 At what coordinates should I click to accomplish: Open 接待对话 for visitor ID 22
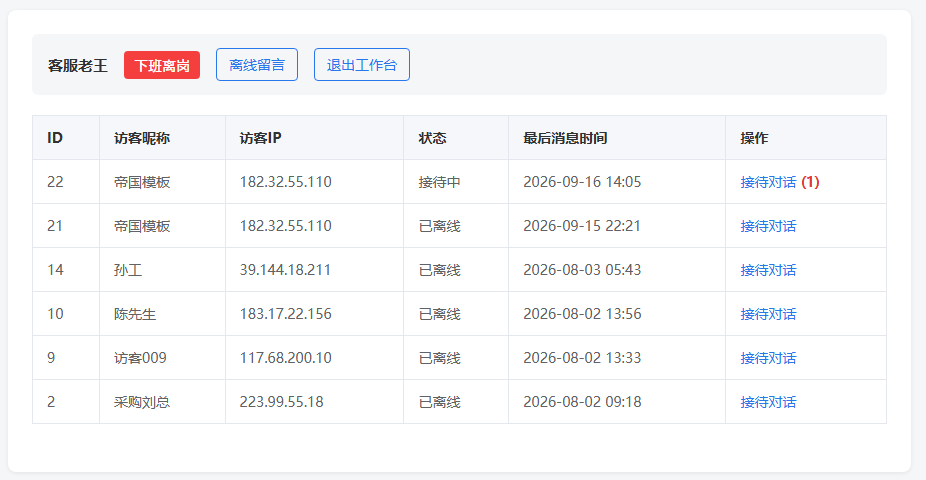[x=768, y=182]
